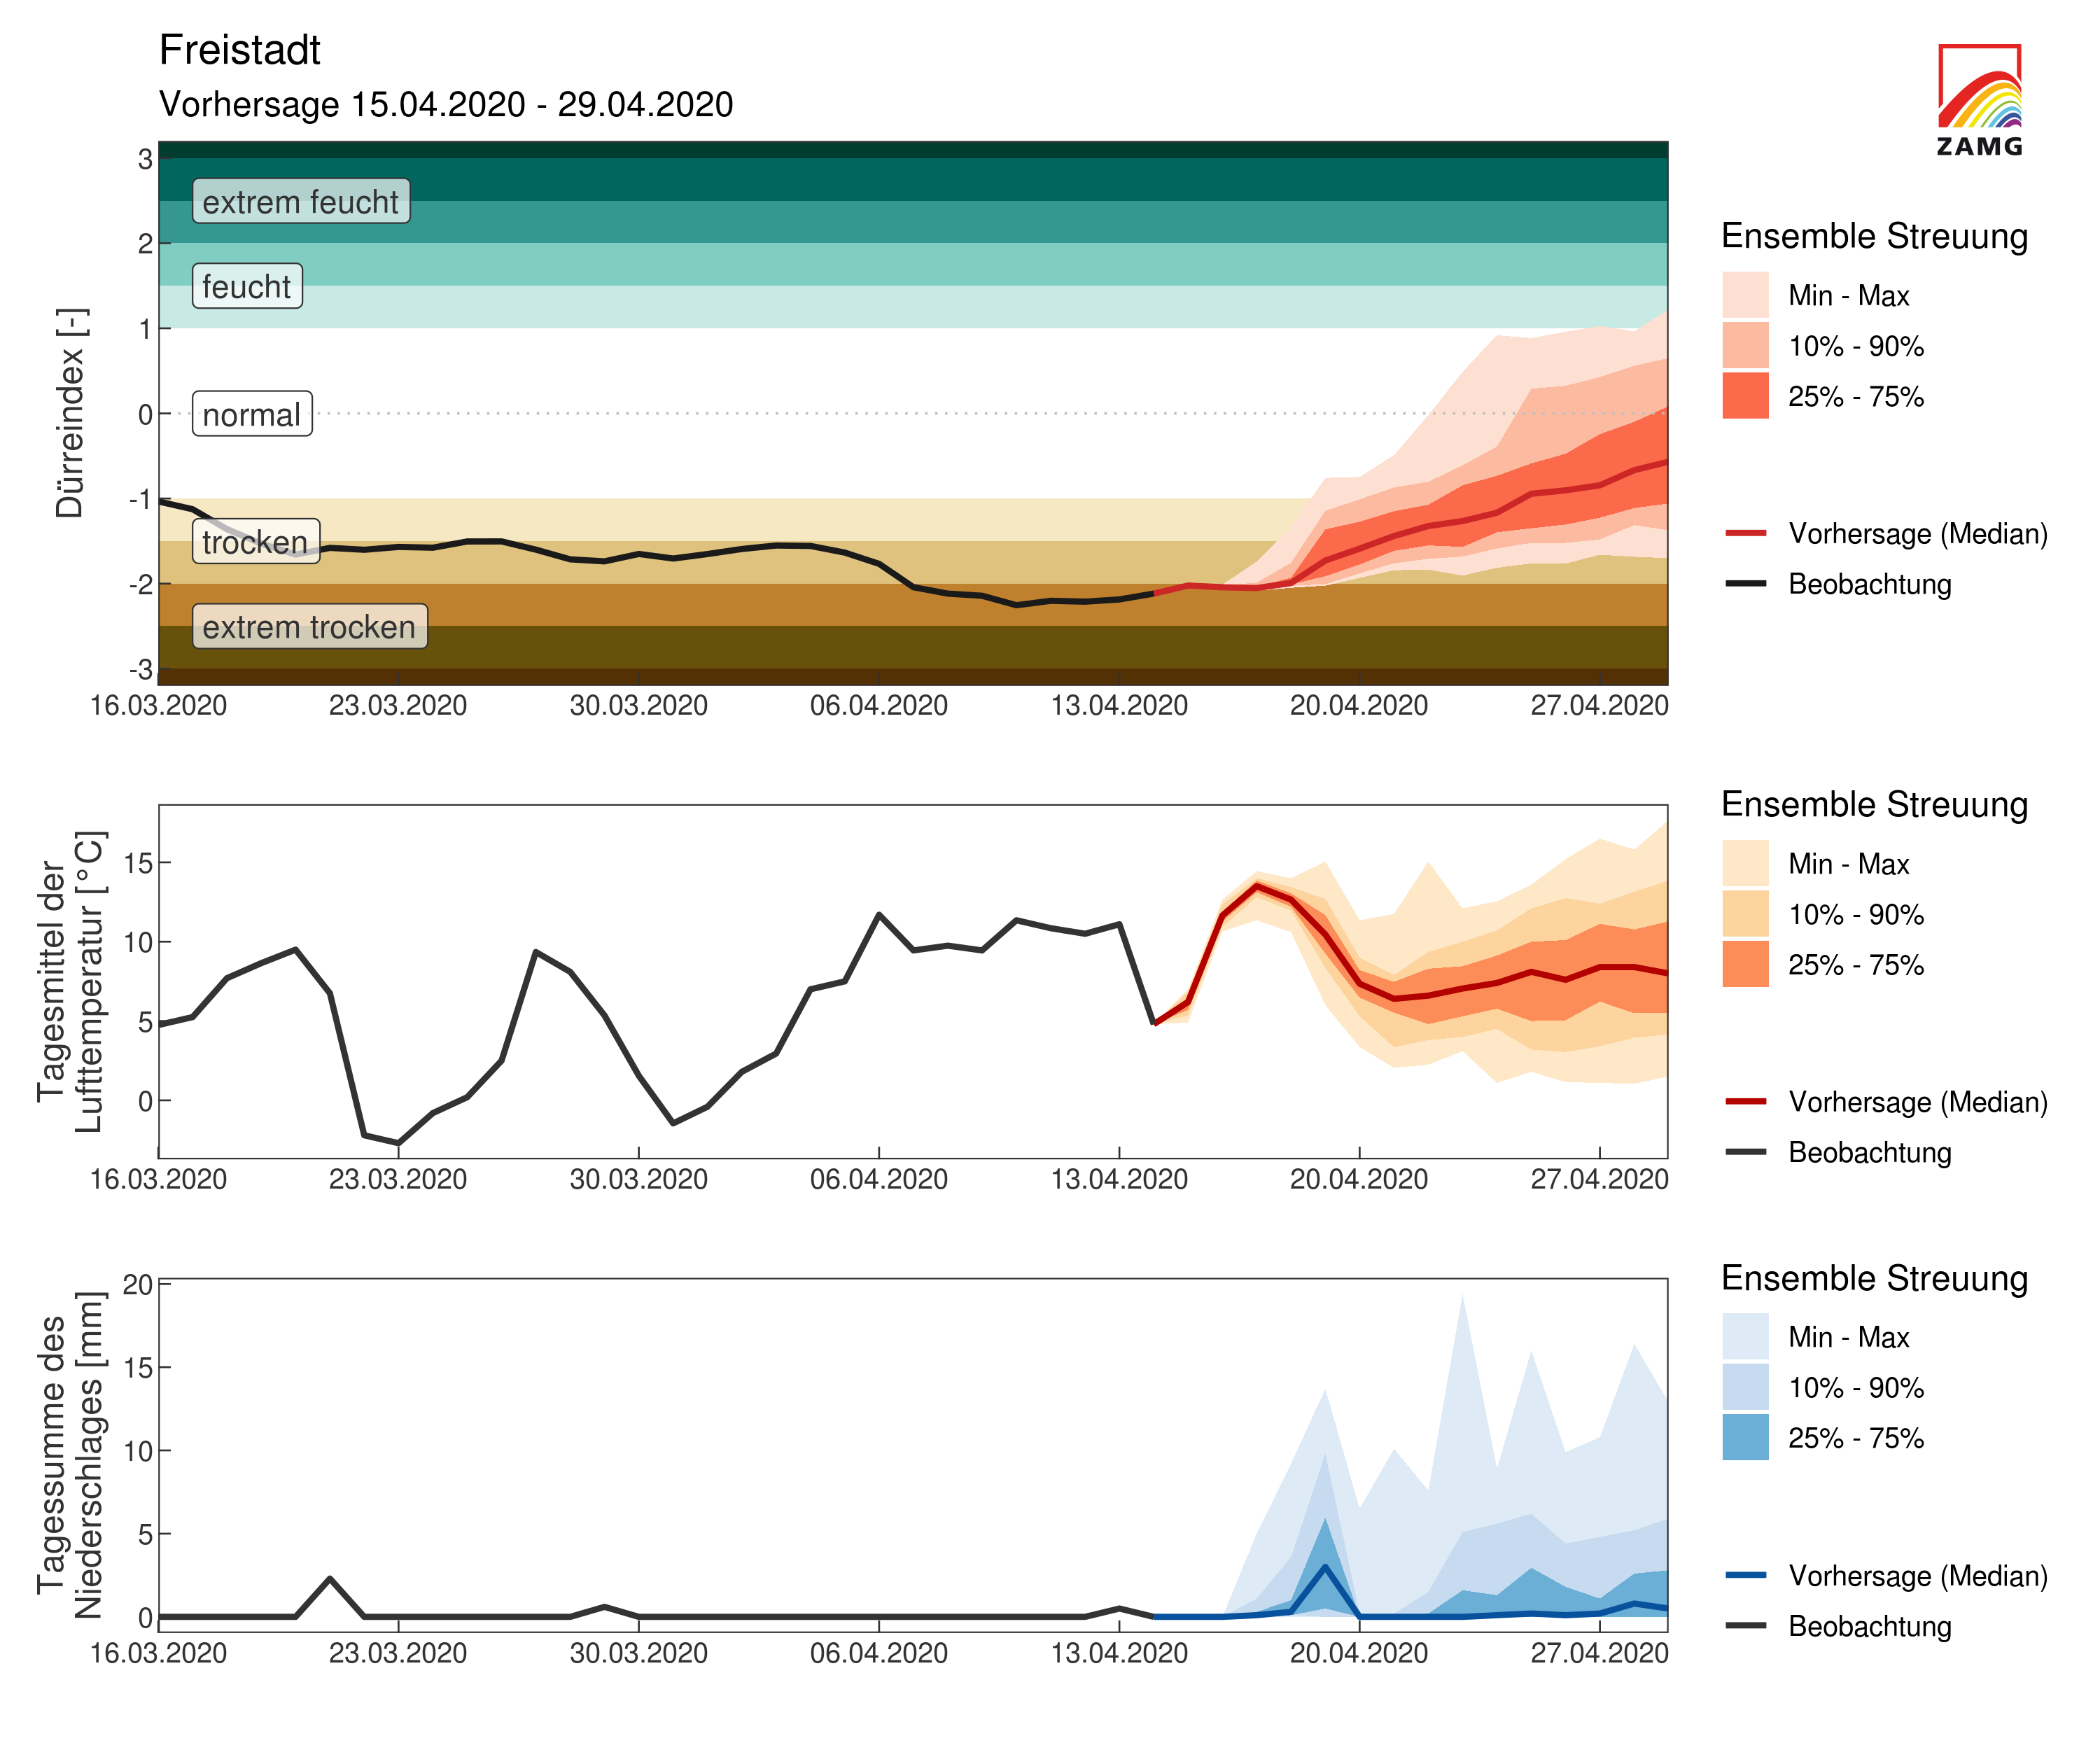Click the 25% - 75% swatch in precipitation legend
Image resolution: width=2100 pixels, height=1750 pixels.
1745,1436
